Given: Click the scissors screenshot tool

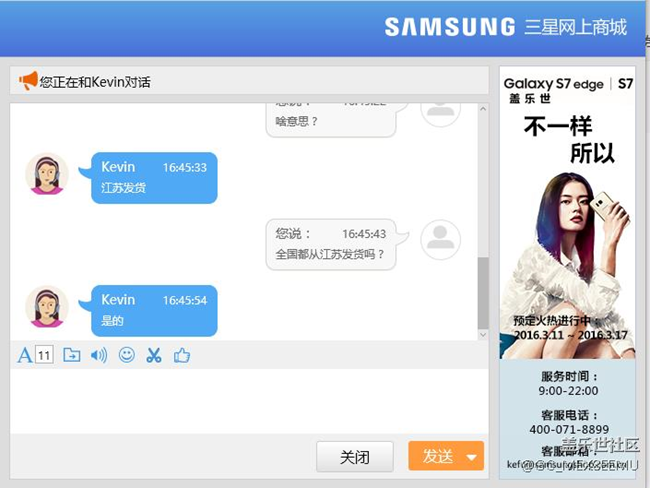Looking at the screenshot, I should (154, 355).
